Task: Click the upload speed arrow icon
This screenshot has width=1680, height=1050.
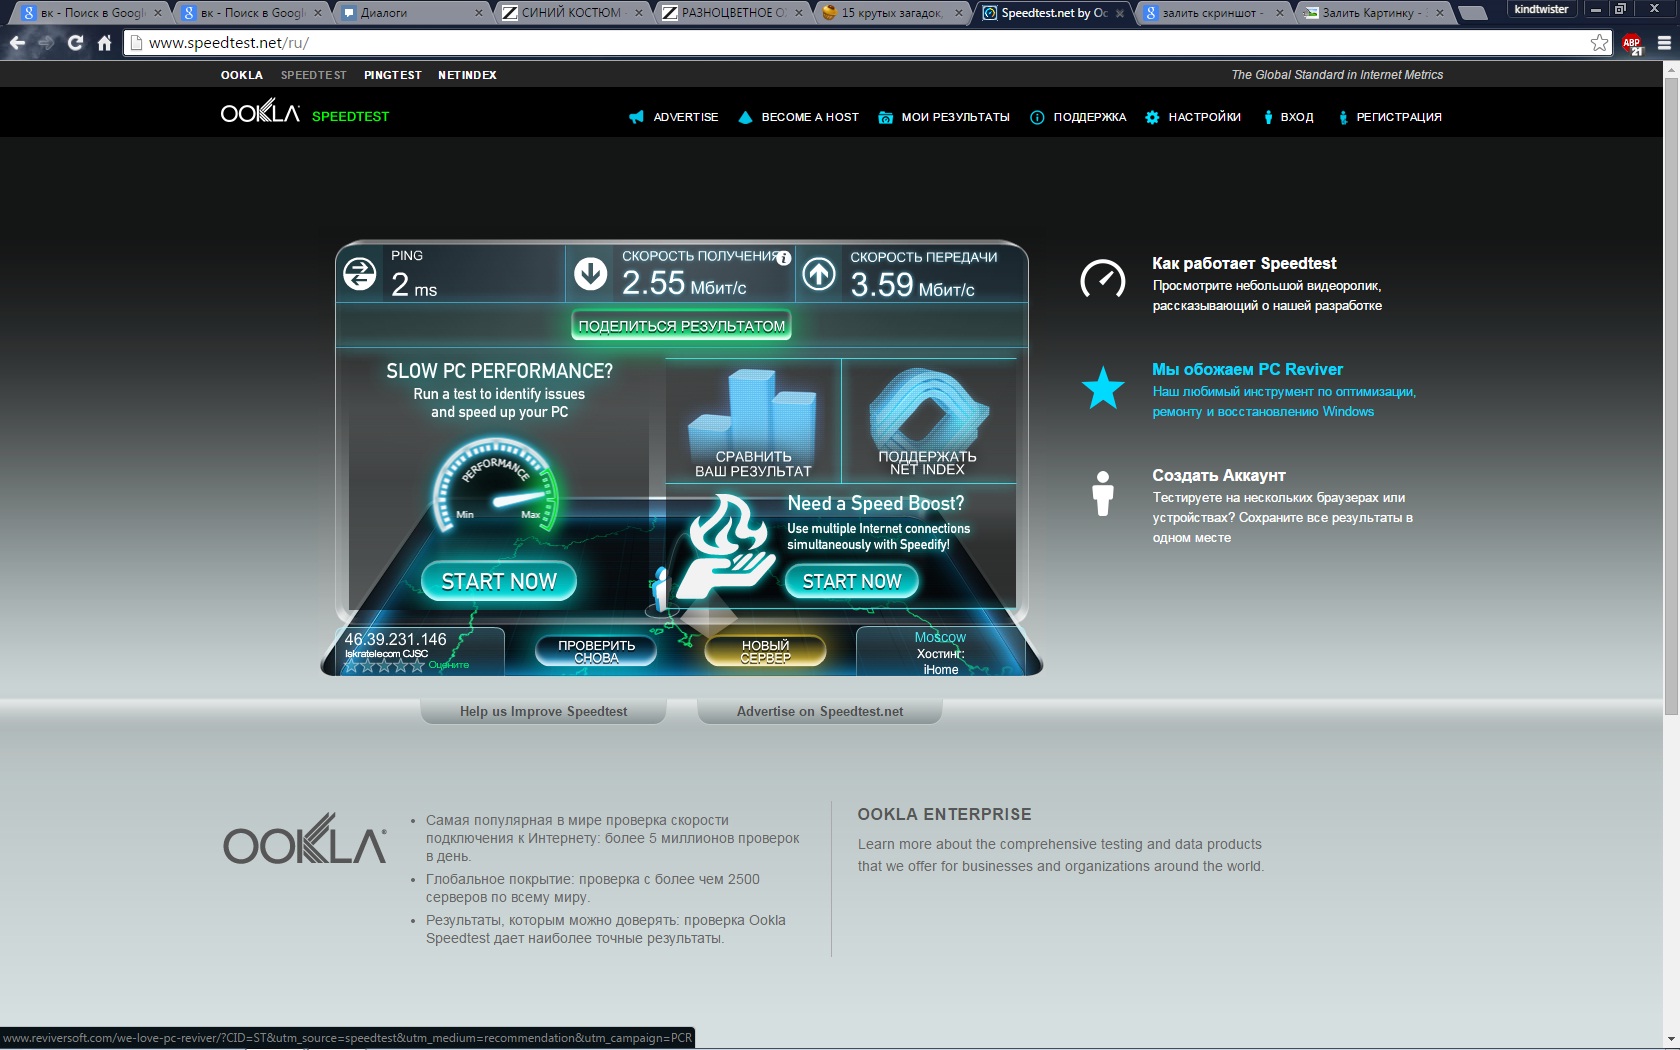Action: 819,274
